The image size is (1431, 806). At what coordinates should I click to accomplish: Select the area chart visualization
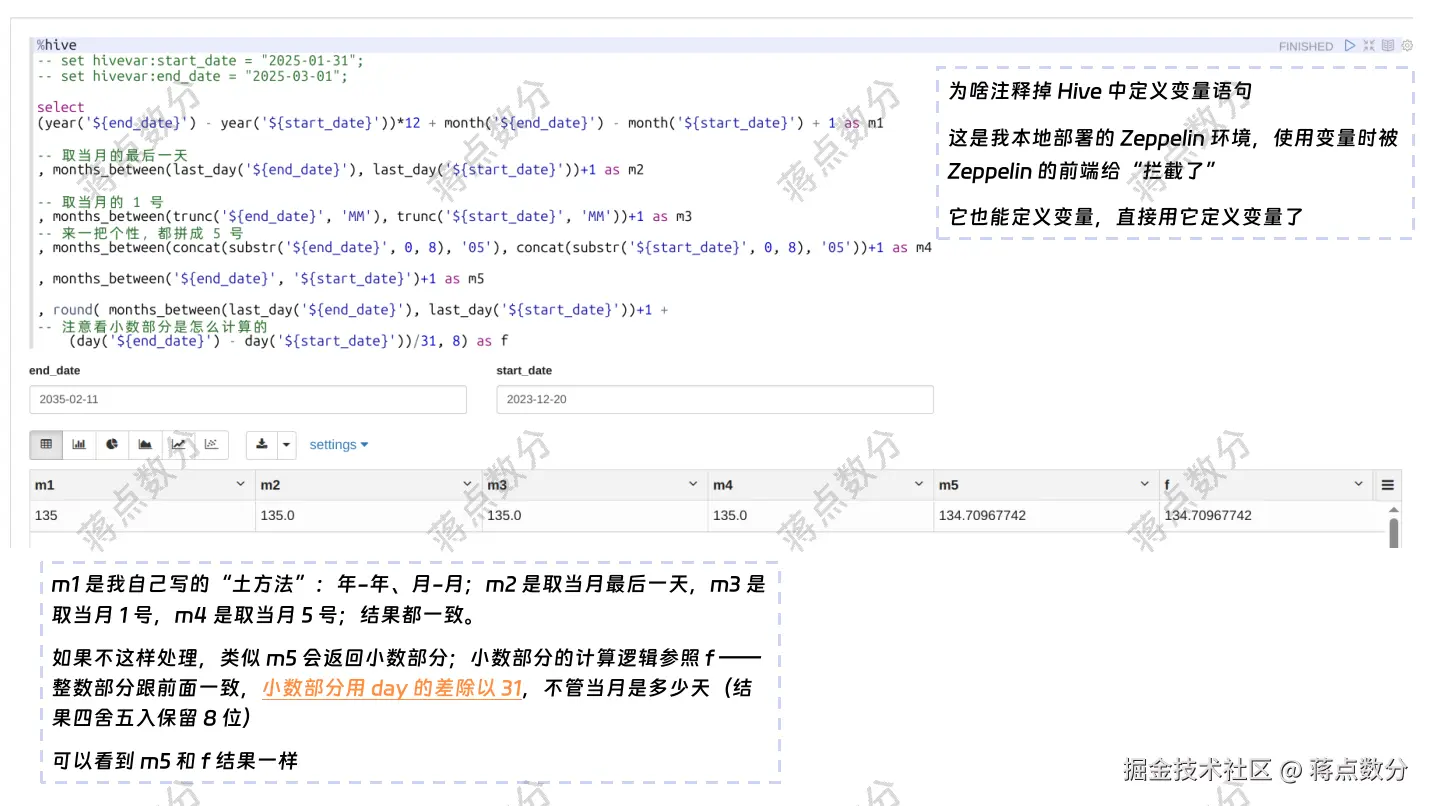[x=145, y=444]
